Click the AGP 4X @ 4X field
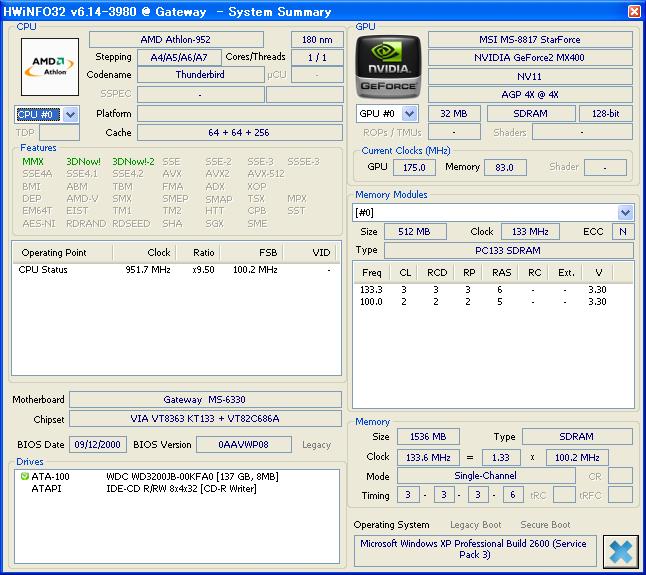The image size is (646, 575). coord(530,95)
